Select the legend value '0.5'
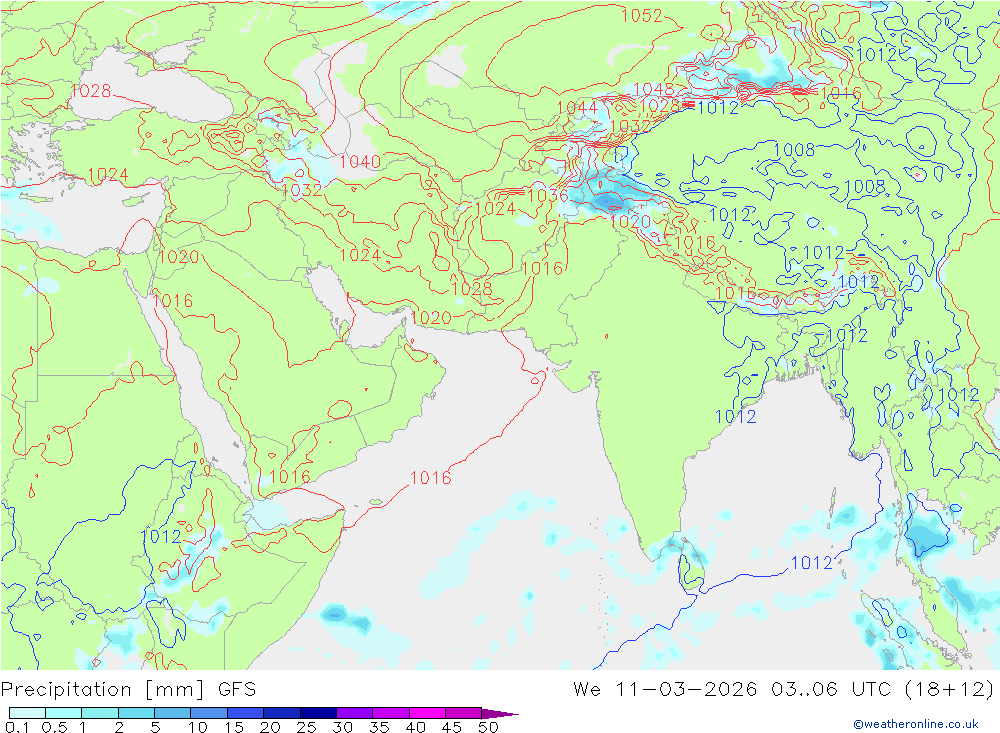 click(x=54, y=727)
